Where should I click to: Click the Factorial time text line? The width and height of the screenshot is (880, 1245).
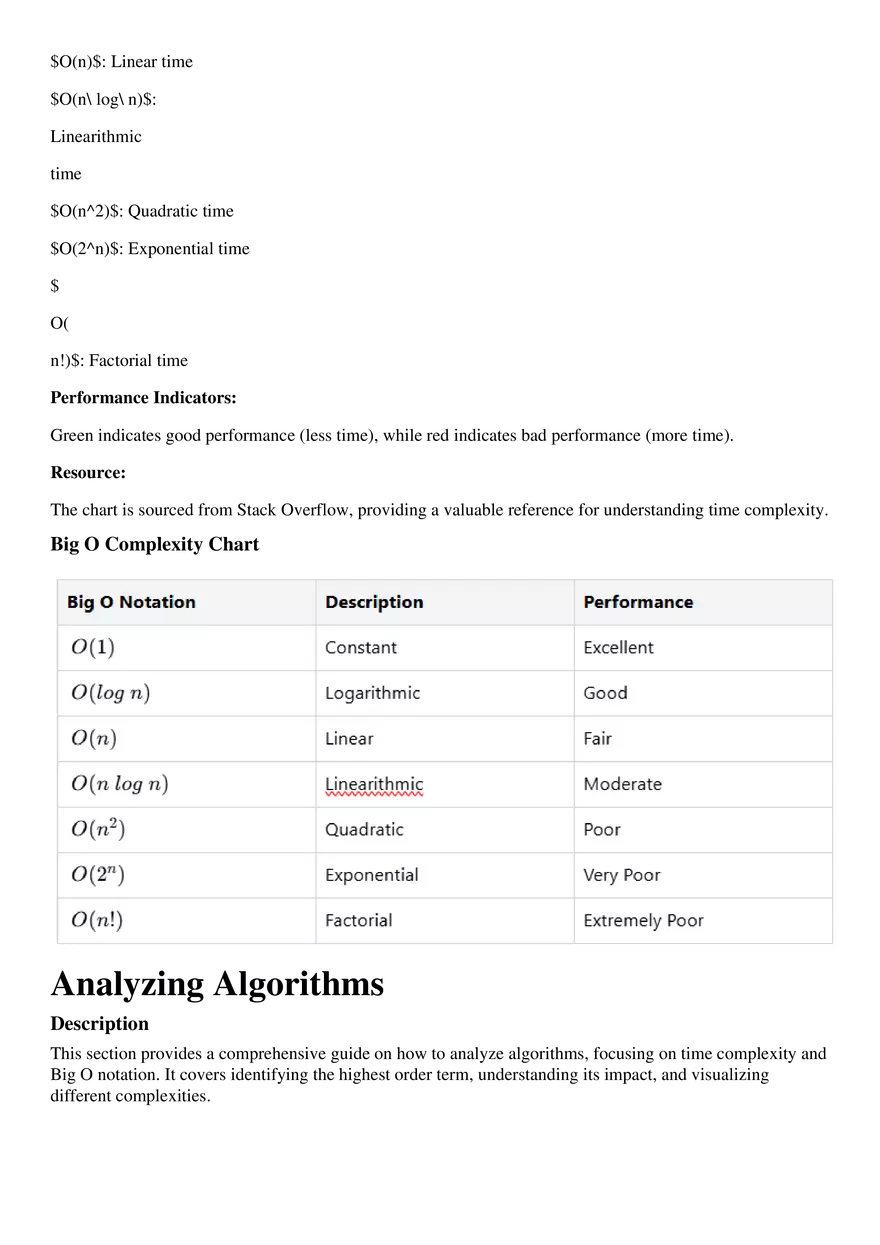pos(119,360)
